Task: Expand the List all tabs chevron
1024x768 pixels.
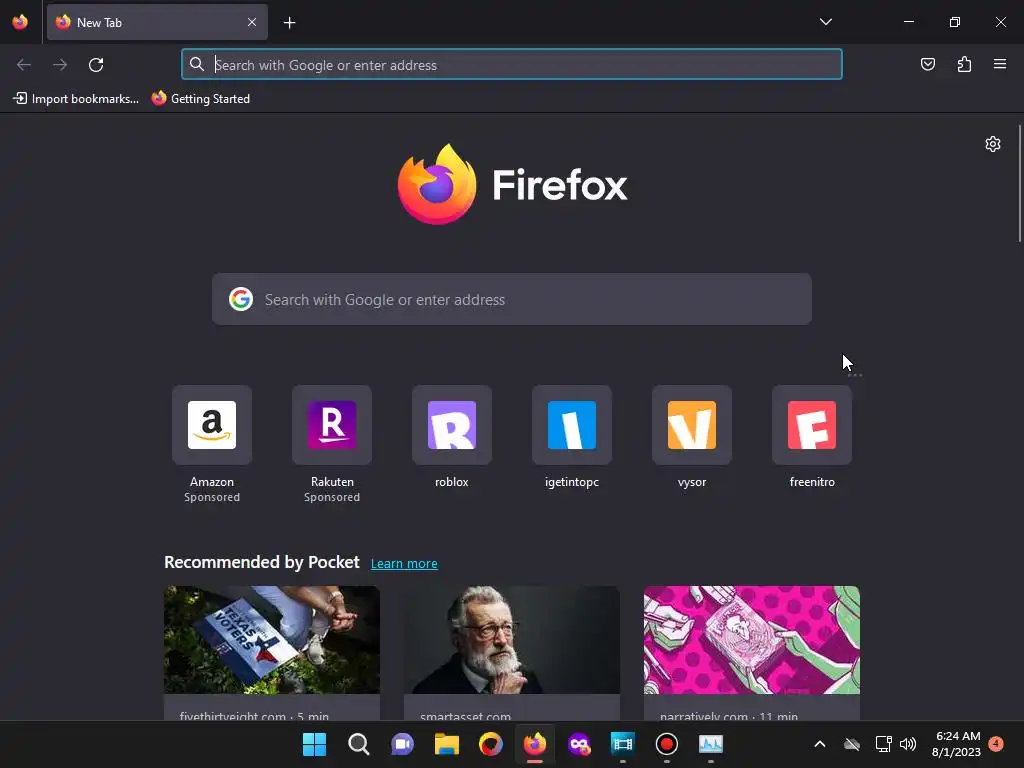Action: [x=825, y=22]
